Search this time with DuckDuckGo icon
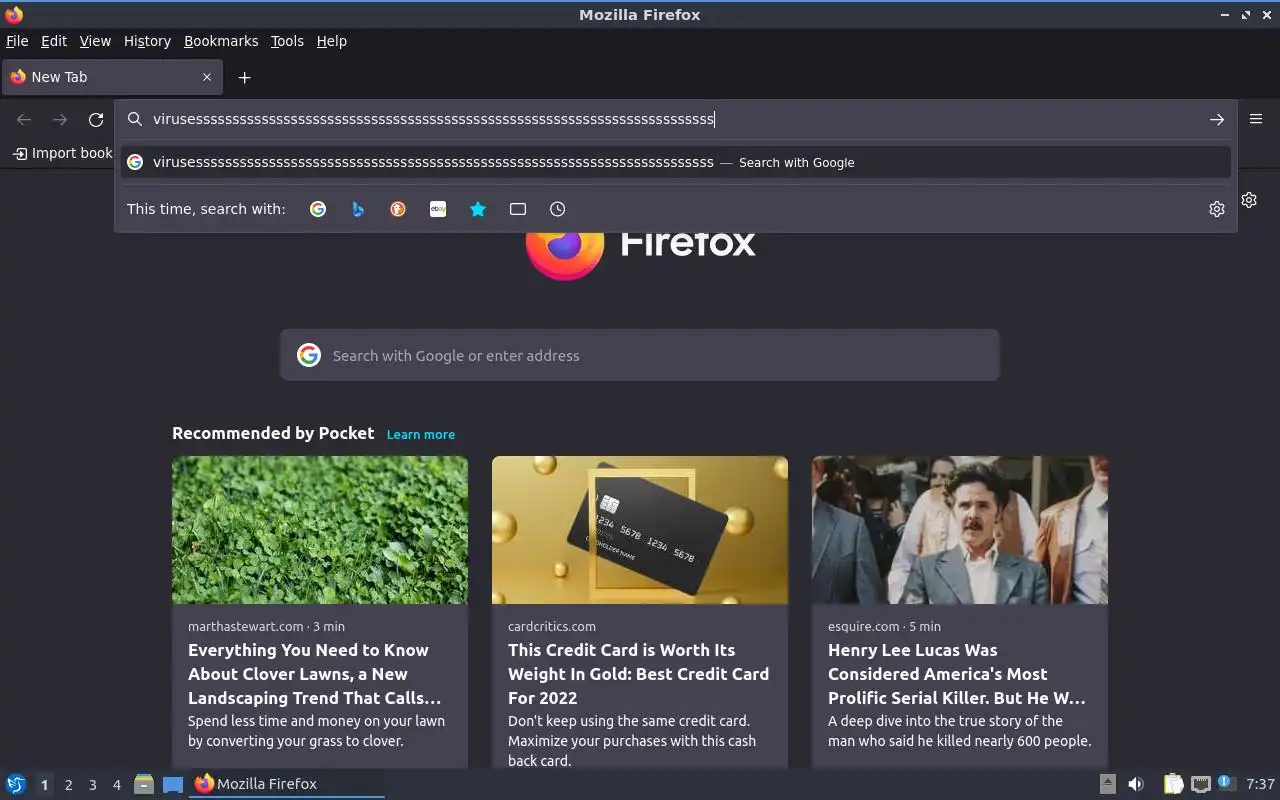This screenshot has height=800, width=1280. (x=398, y=209)
